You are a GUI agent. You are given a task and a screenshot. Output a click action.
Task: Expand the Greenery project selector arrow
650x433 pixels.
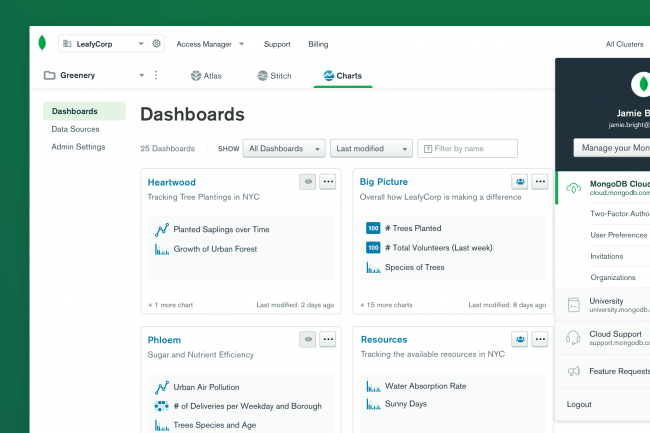coord(141,75)
